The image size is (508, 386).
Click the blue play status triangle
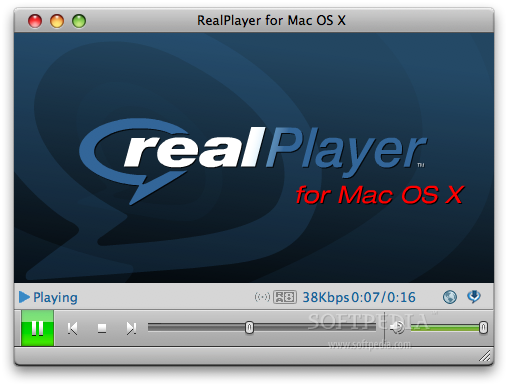coord(24,297)
